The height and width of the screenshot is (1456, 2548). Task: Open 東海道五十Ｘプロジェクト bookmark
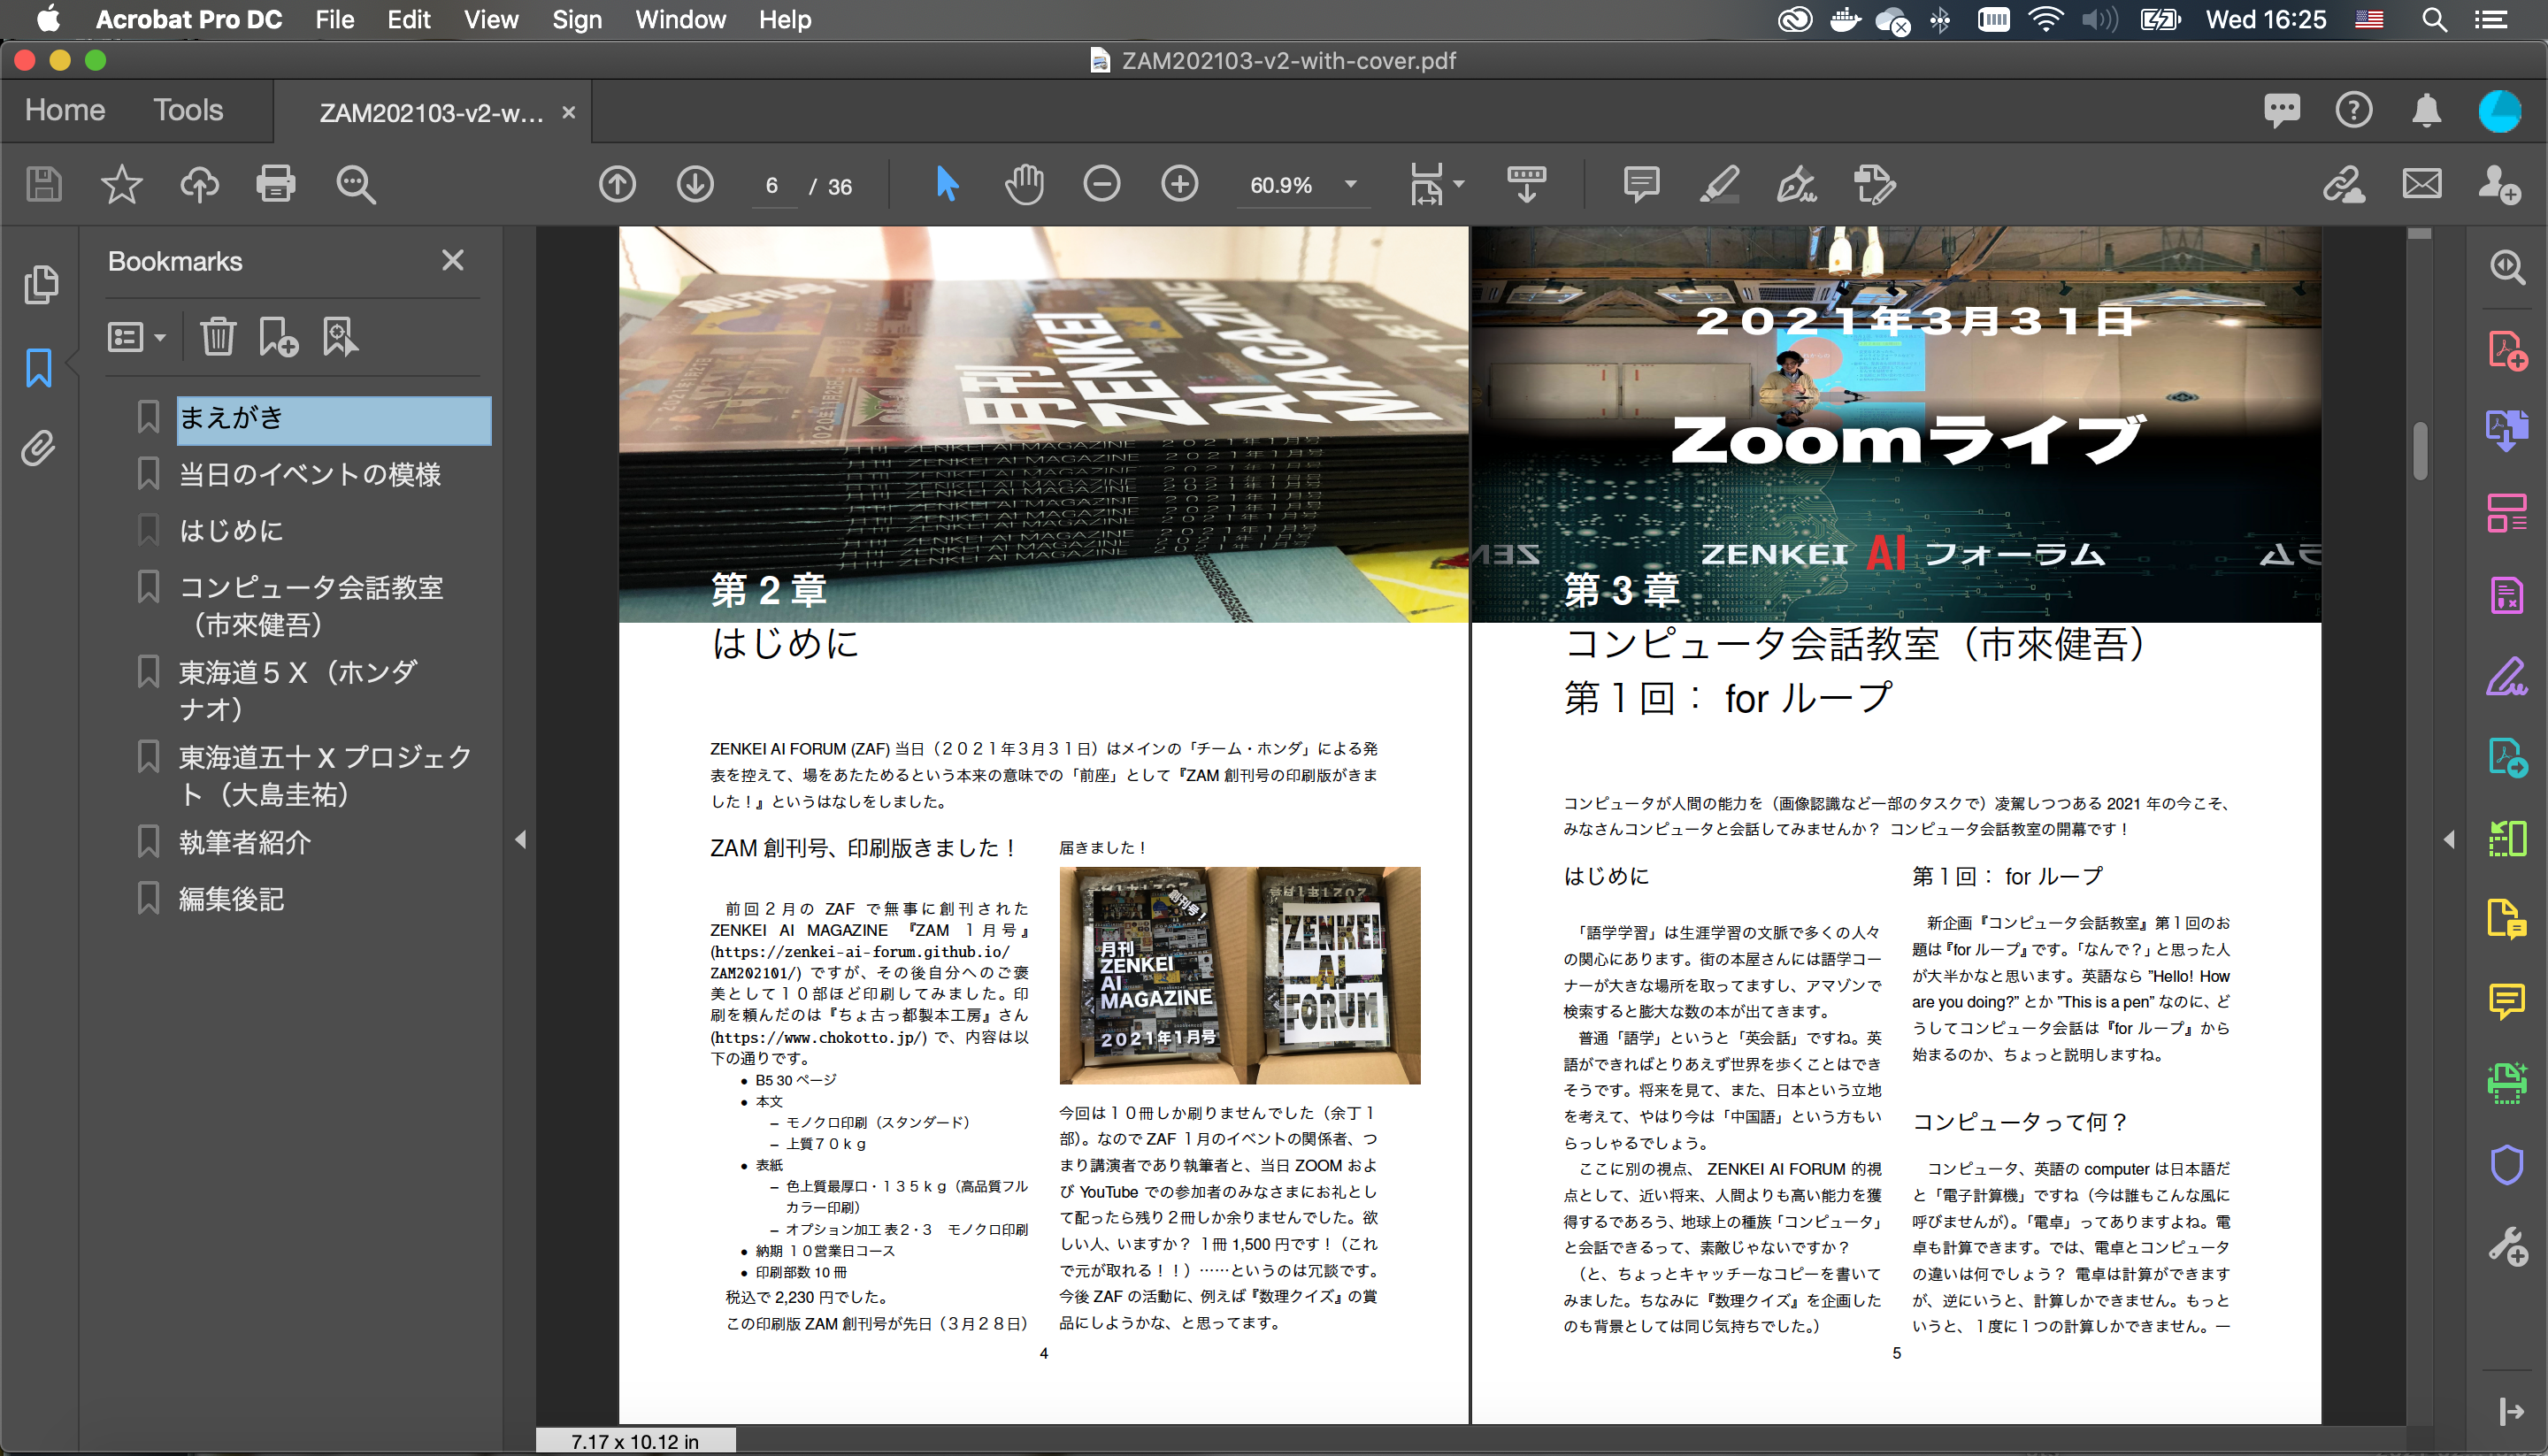(x=325, y=775)
